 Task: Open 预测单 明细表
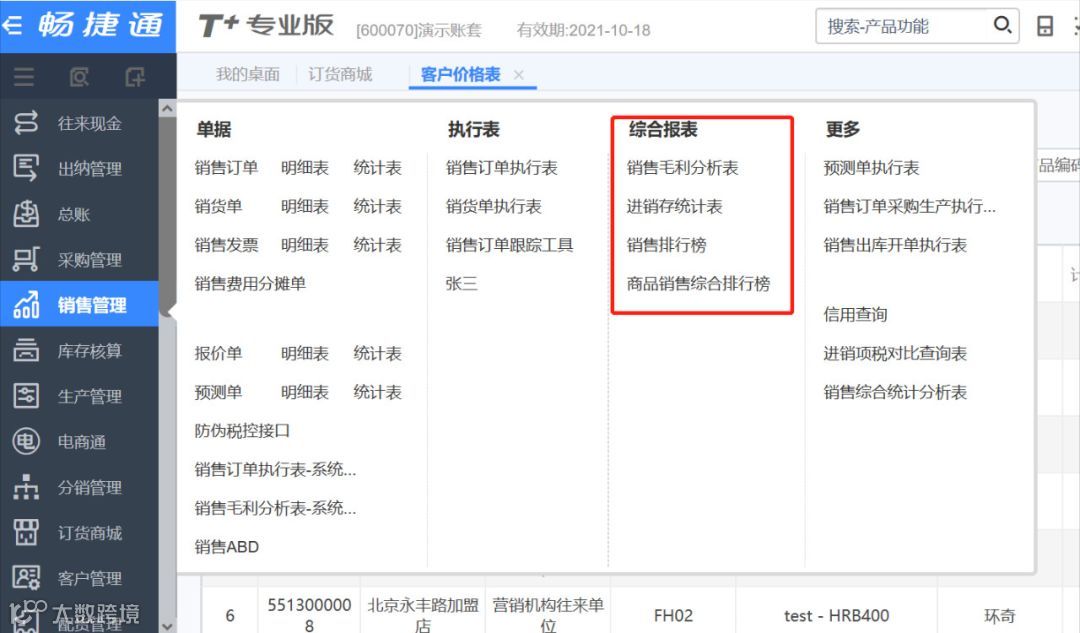[304, 393]
